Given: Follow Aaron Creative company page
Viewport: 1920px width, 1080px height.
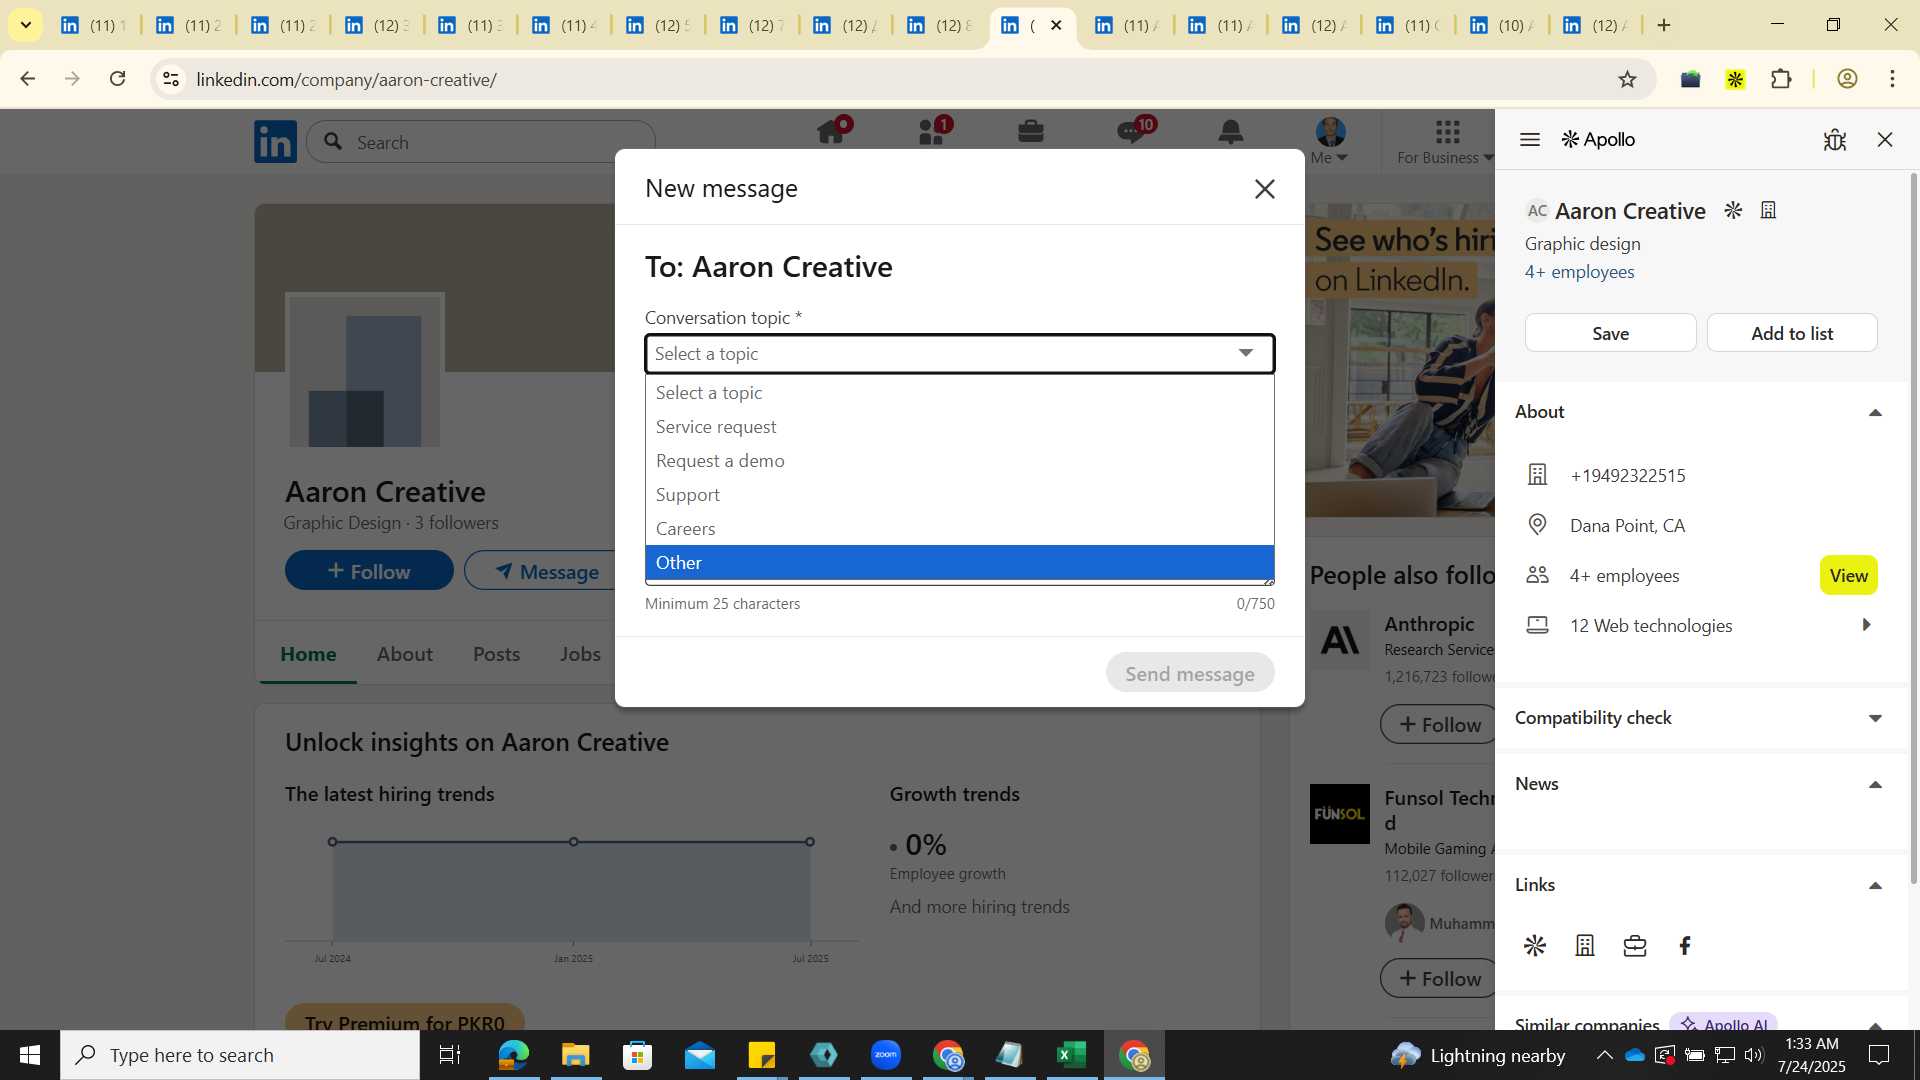Looking at the screenshot, I should click(x=369, y=571).
